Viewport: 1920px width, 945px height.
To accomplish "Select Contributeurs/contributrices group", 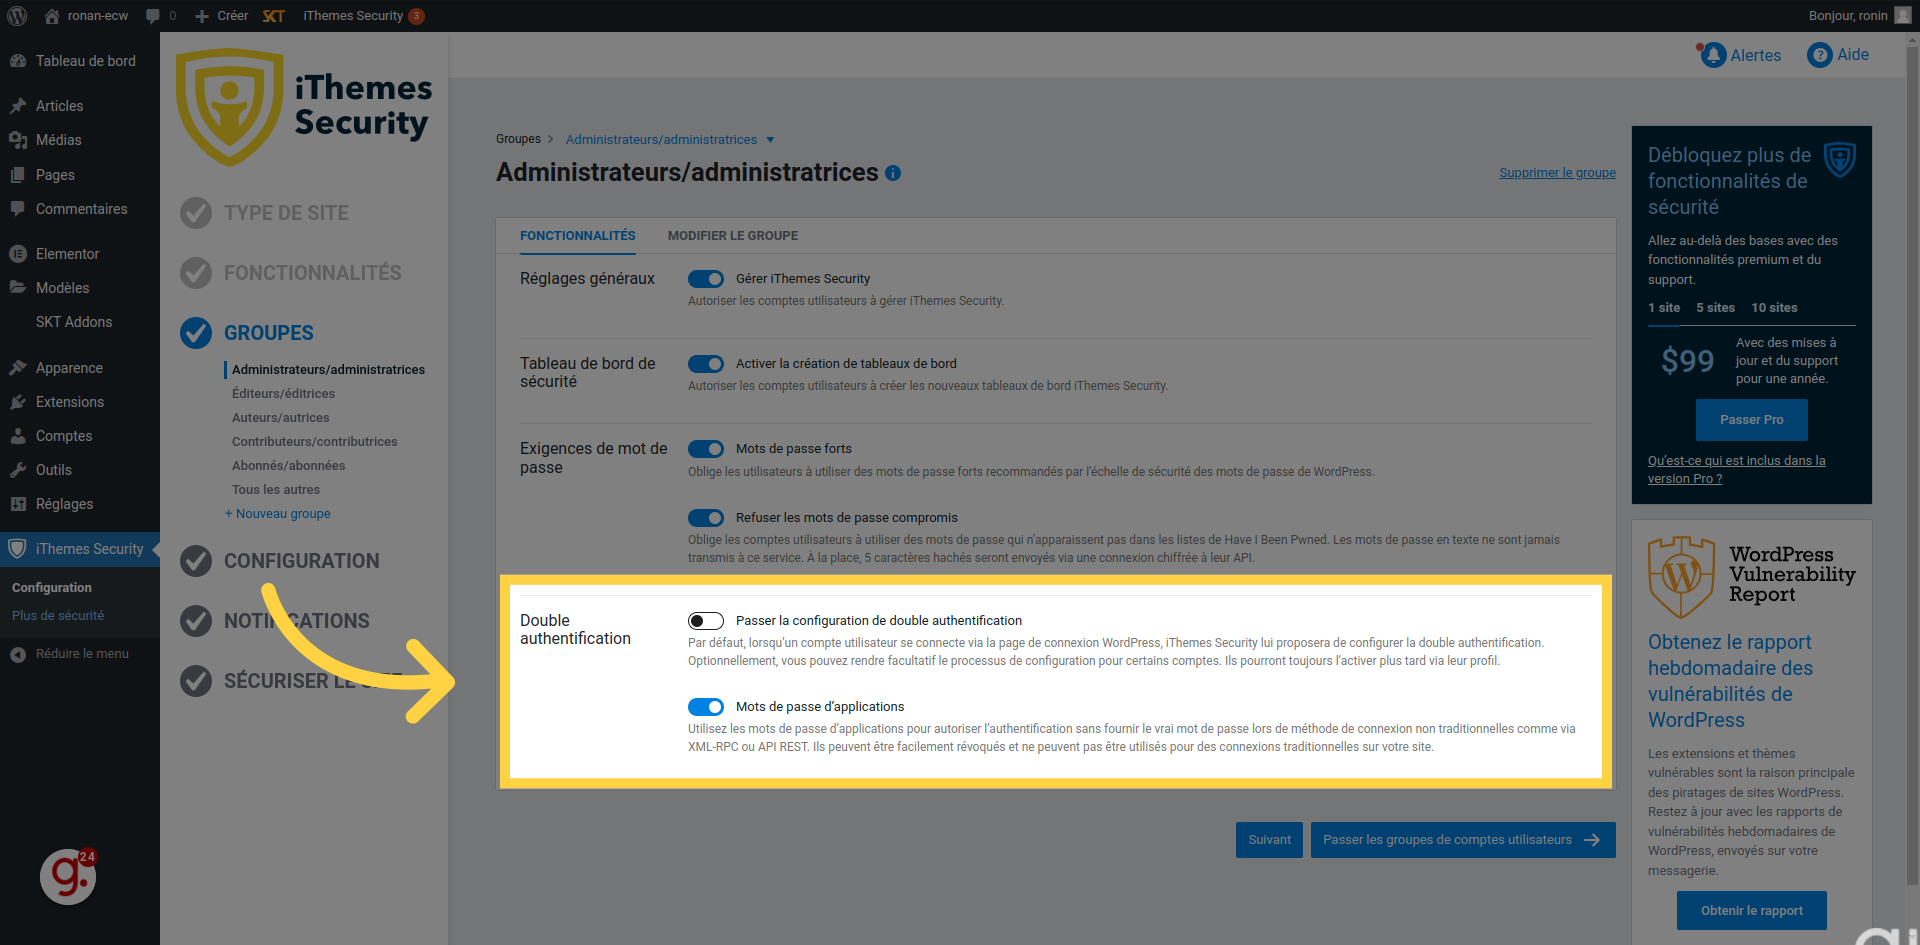I will [x=314, y=442].
